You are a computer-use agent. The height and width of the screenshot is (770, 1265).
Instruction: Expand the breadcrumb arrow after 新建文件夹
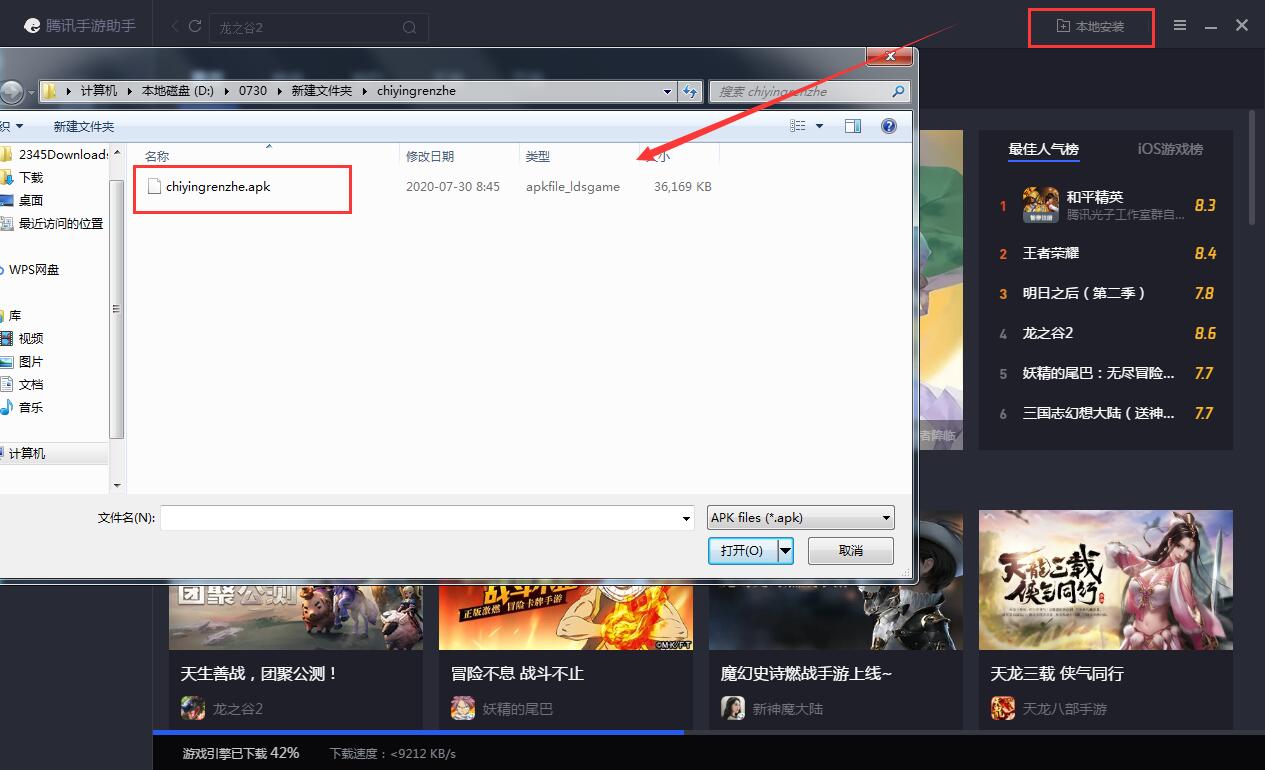(365, 91)
